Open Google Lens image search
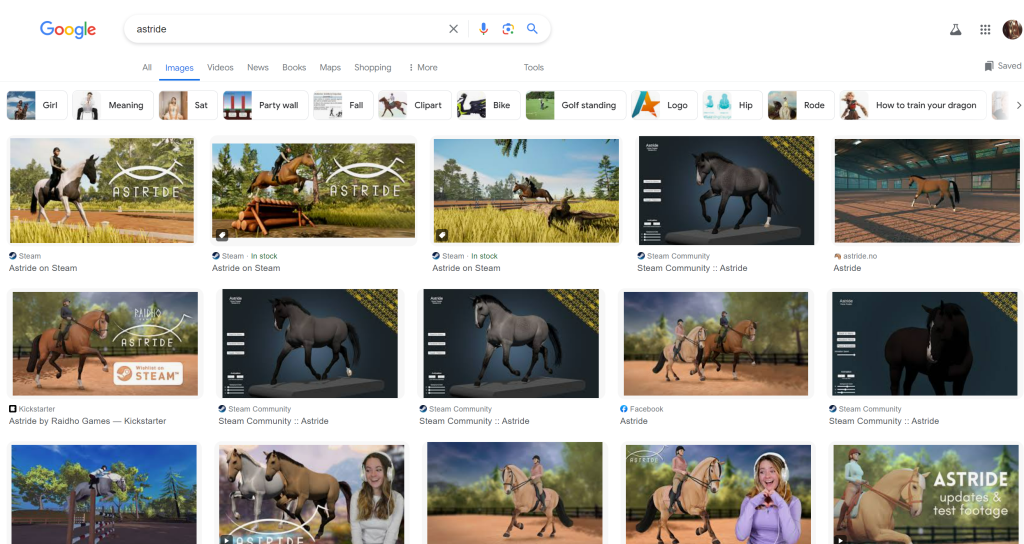 pos(508,29)
